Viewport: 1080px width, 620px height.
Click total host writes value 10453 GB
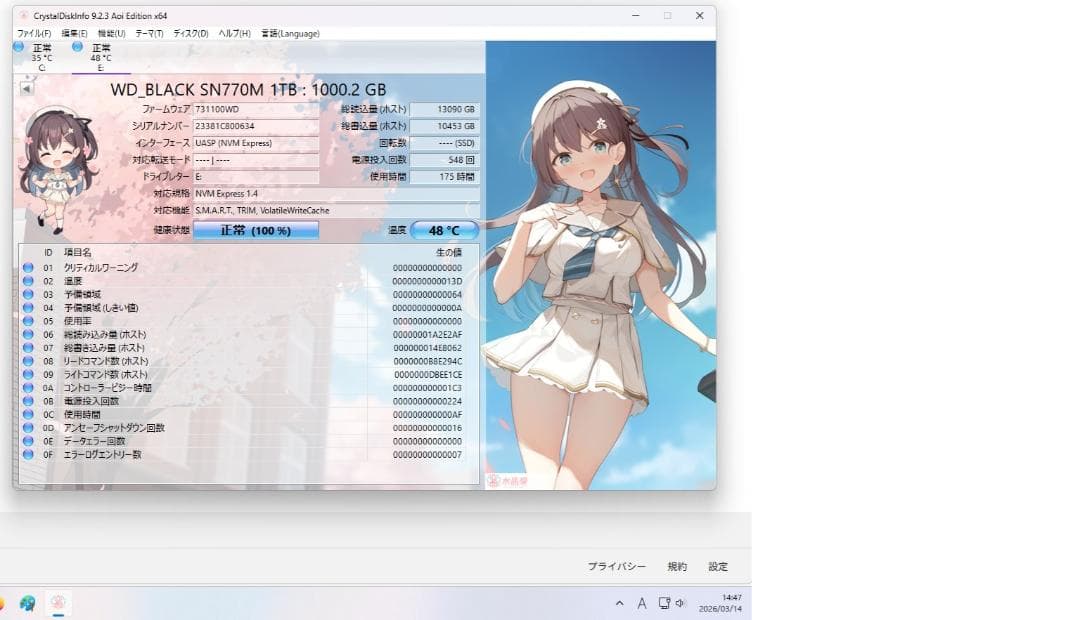(x=444, y=126)
